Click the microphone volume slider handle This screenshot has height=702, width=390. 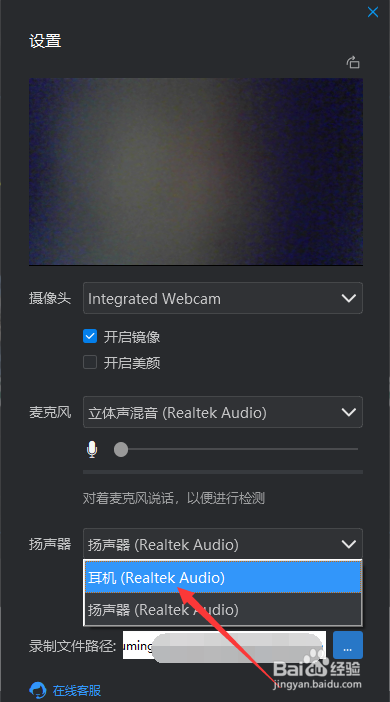pos(121,449)
